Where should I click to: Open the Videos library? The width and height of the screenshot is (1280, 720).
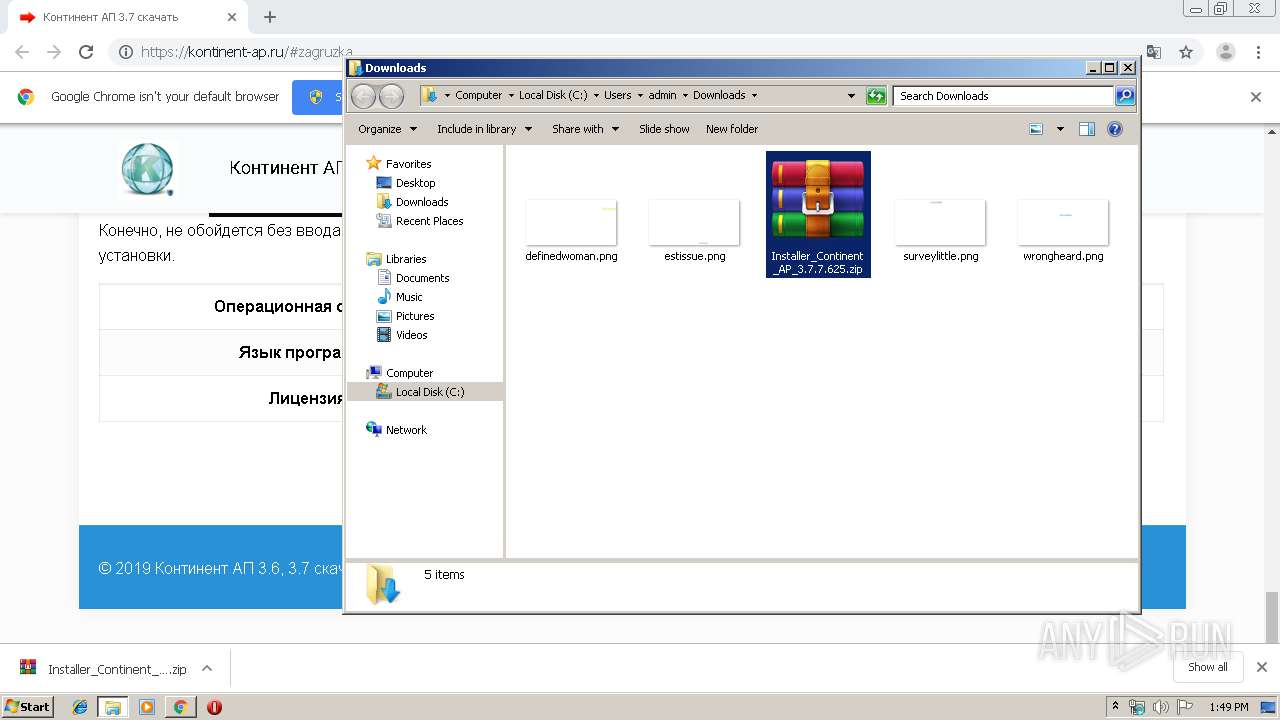411,335
